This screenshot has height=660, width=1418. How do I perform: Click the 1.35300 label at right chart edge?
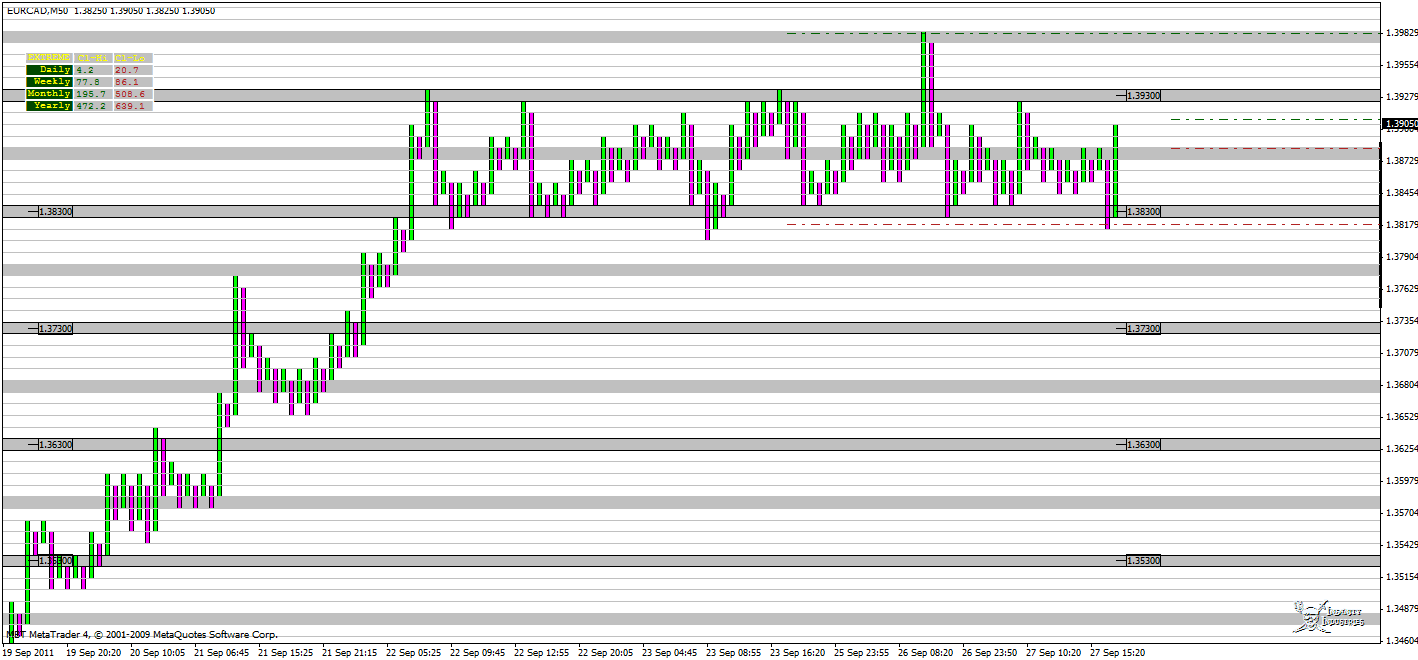click(x=1143, y=561)
